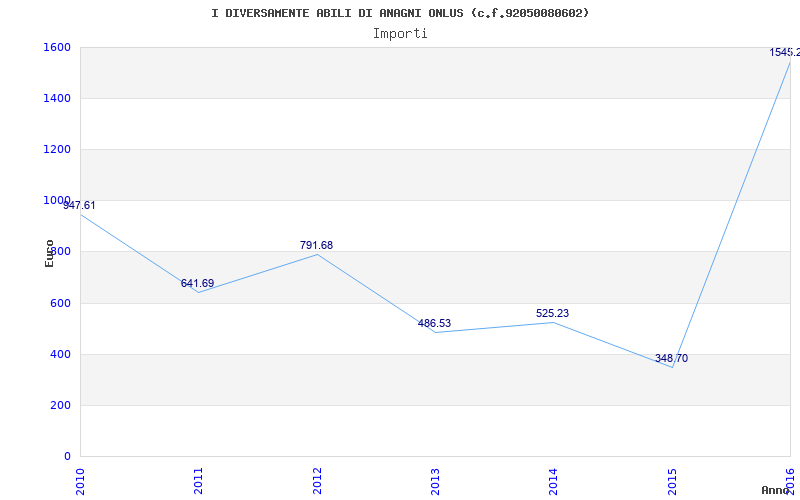Click the 1600 y-axis tick label
Image resolution: width=800 pixels, height=500 pixels.
[x=56, y=47]
